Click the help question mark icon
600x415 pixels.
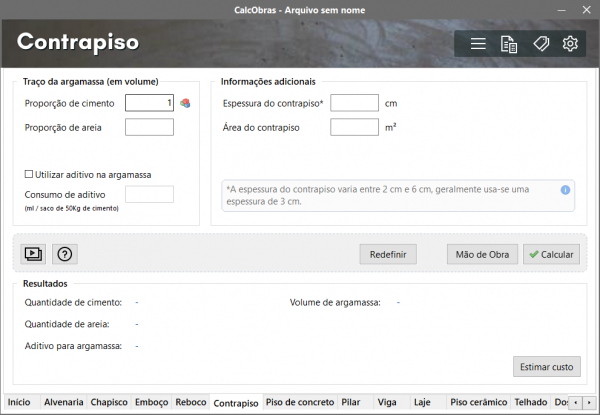tap(64, 254)
